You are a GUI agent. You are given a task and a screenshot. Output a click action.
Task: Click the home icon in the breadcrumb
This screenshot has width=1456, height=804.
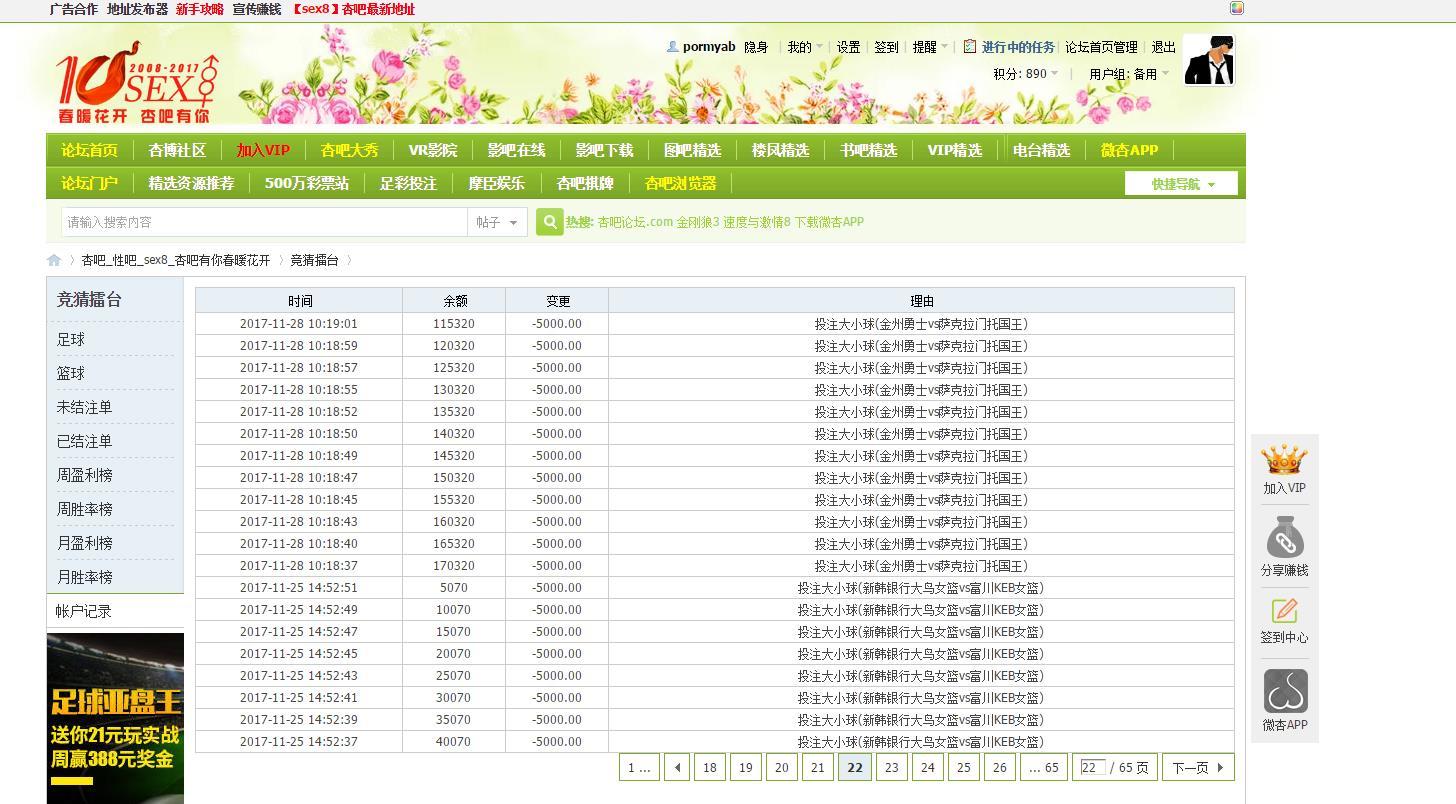click(54, 260)
